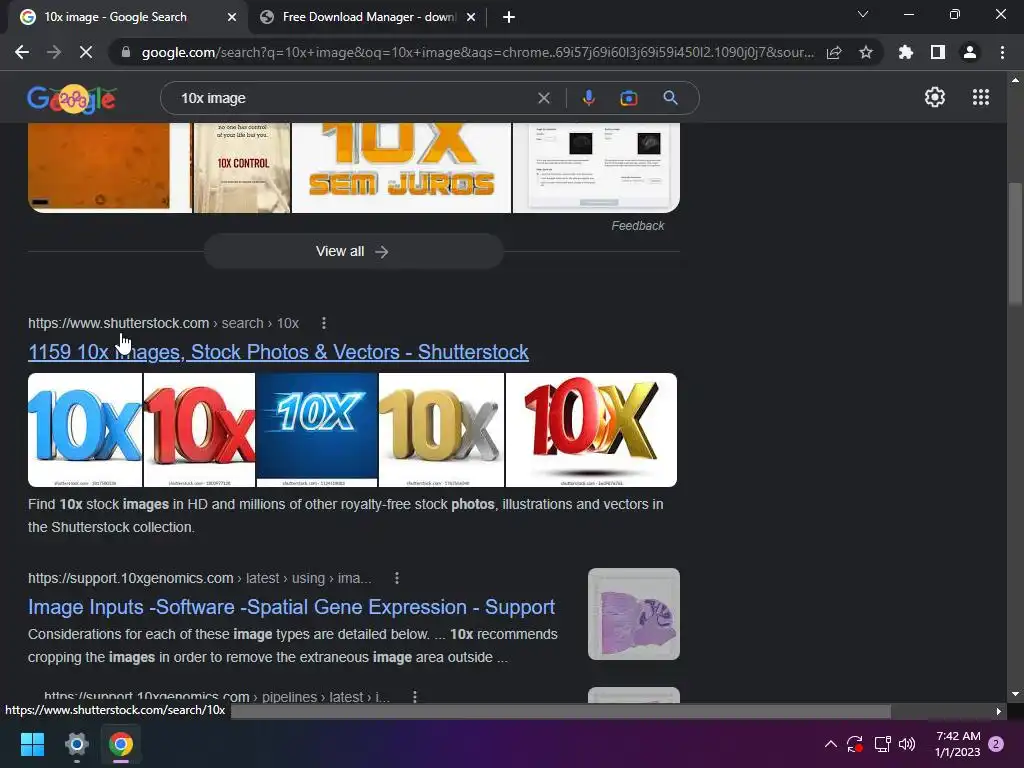Click the Google 2023 doodle logo
This screenshot has width=1024, height=768.
[72, 99]
